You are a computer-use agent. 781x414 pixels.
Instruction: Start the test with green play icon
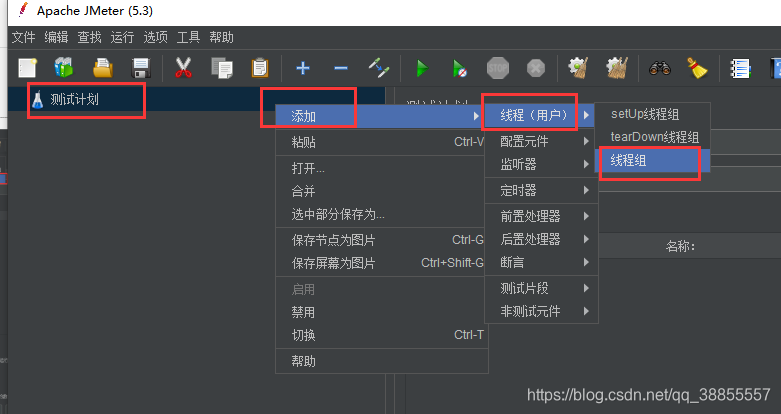(422, 68)
